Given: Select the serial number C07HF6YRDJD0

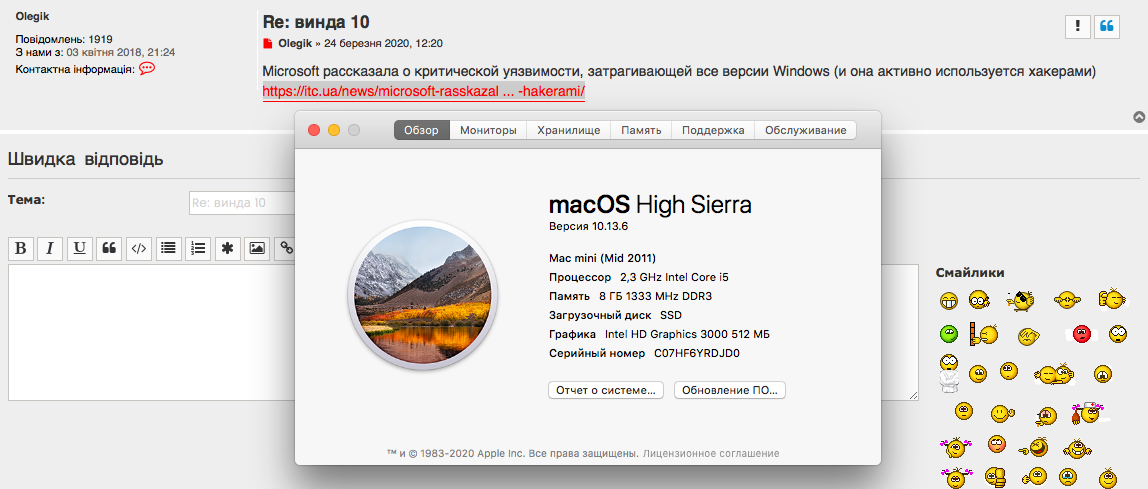Looking at the screenshot, I should 698,354.
